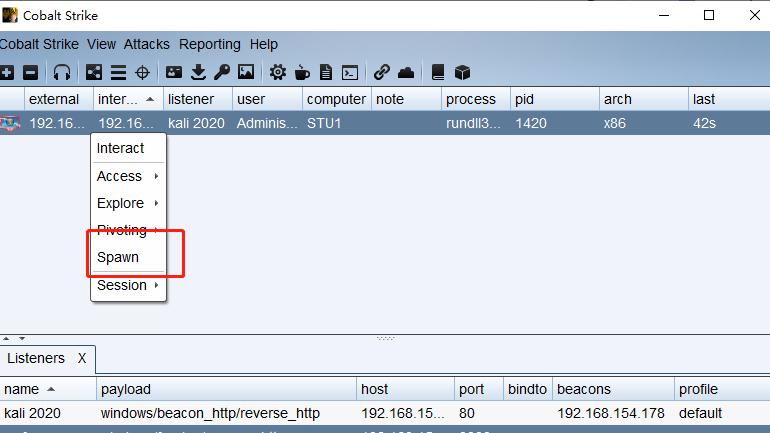Open the View menu
Image resolution: width=770 pixels, height=433 pixels.
coord(102,44)
